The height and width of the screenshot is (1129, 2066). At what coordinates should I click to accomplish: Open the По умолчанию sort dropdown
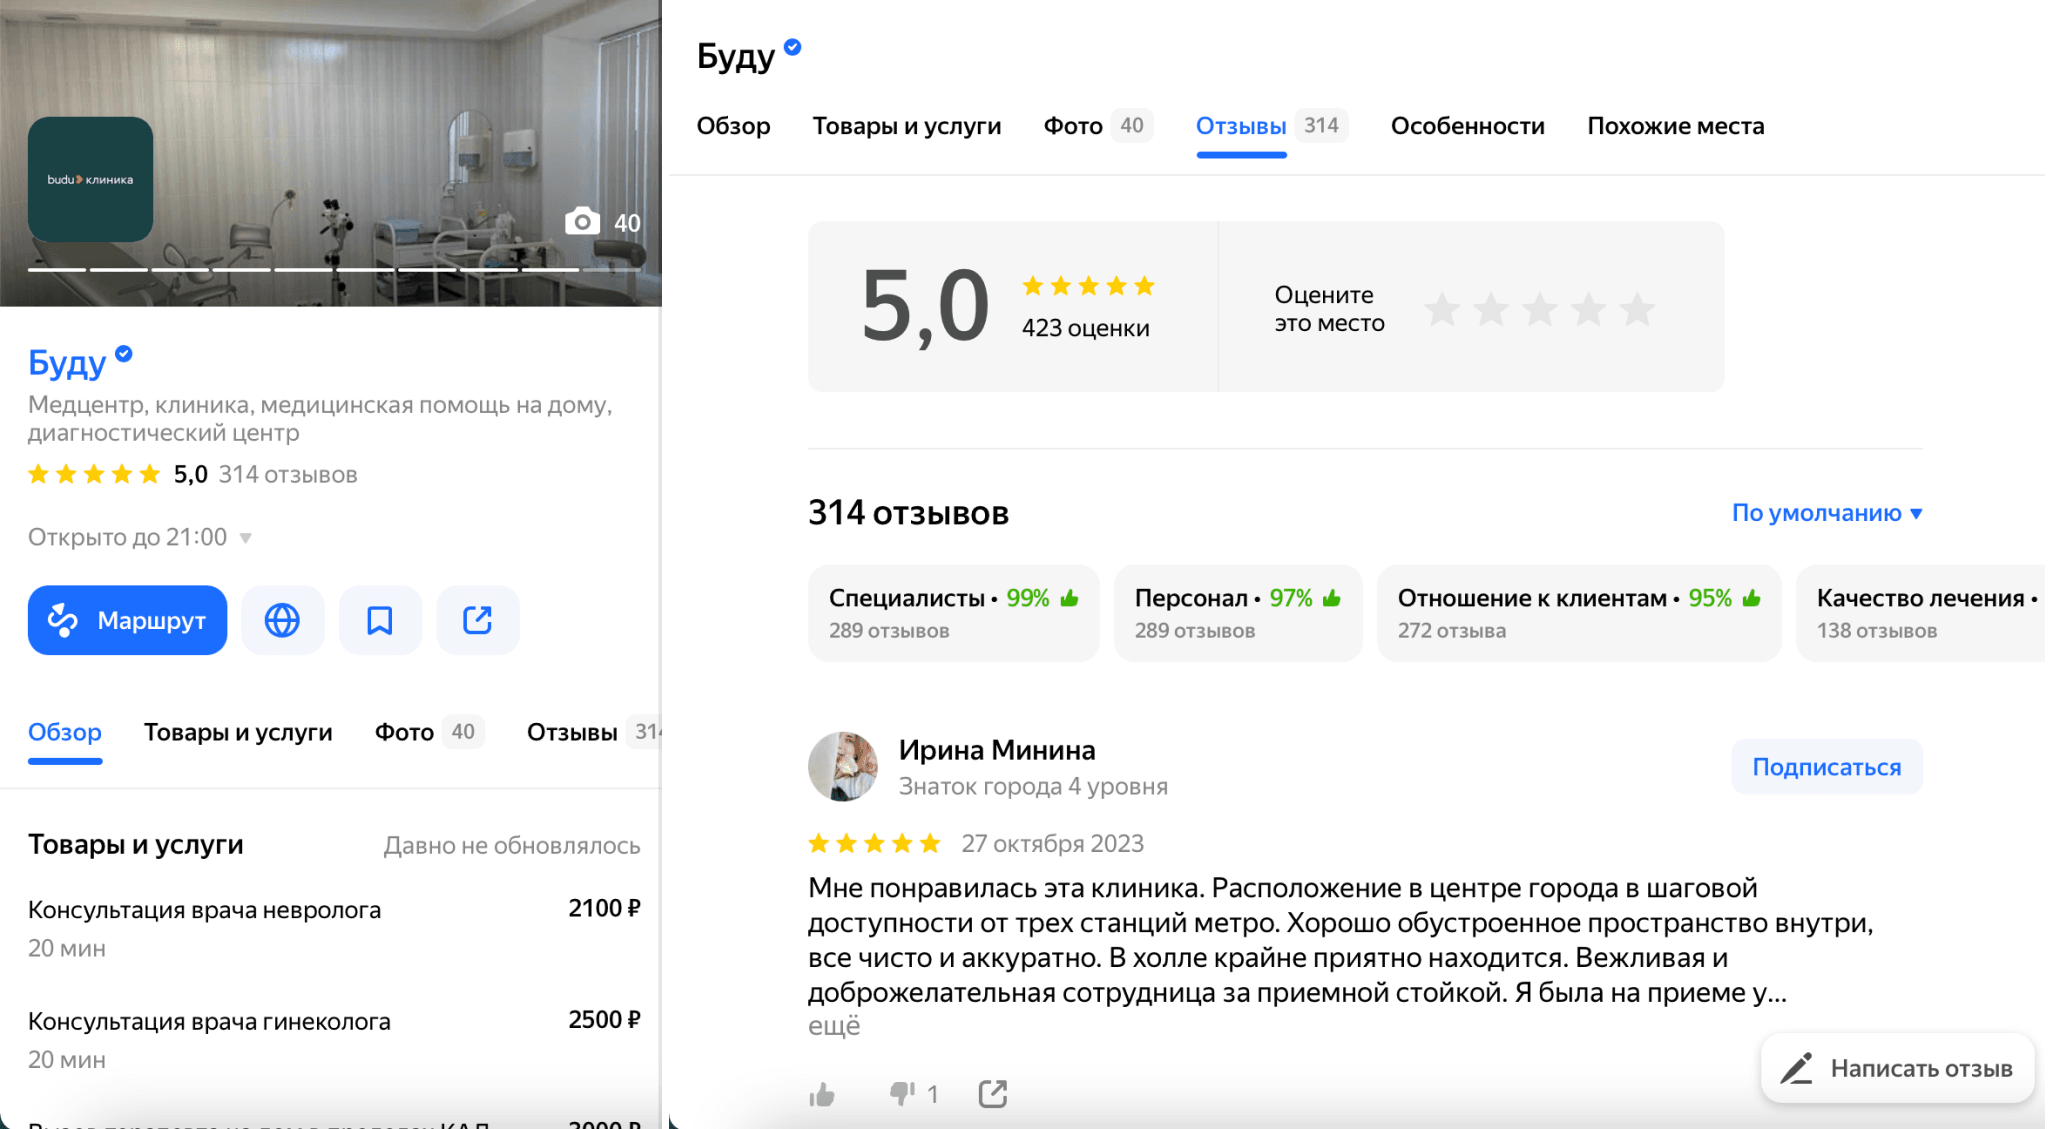(x=1827, y=513)
